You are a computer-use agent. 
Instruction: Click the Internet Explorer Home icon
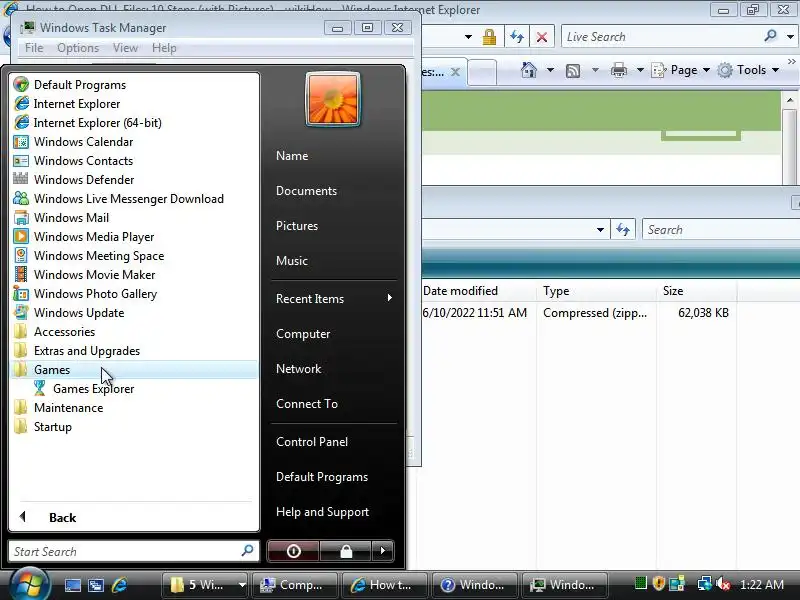coord(529,70)
